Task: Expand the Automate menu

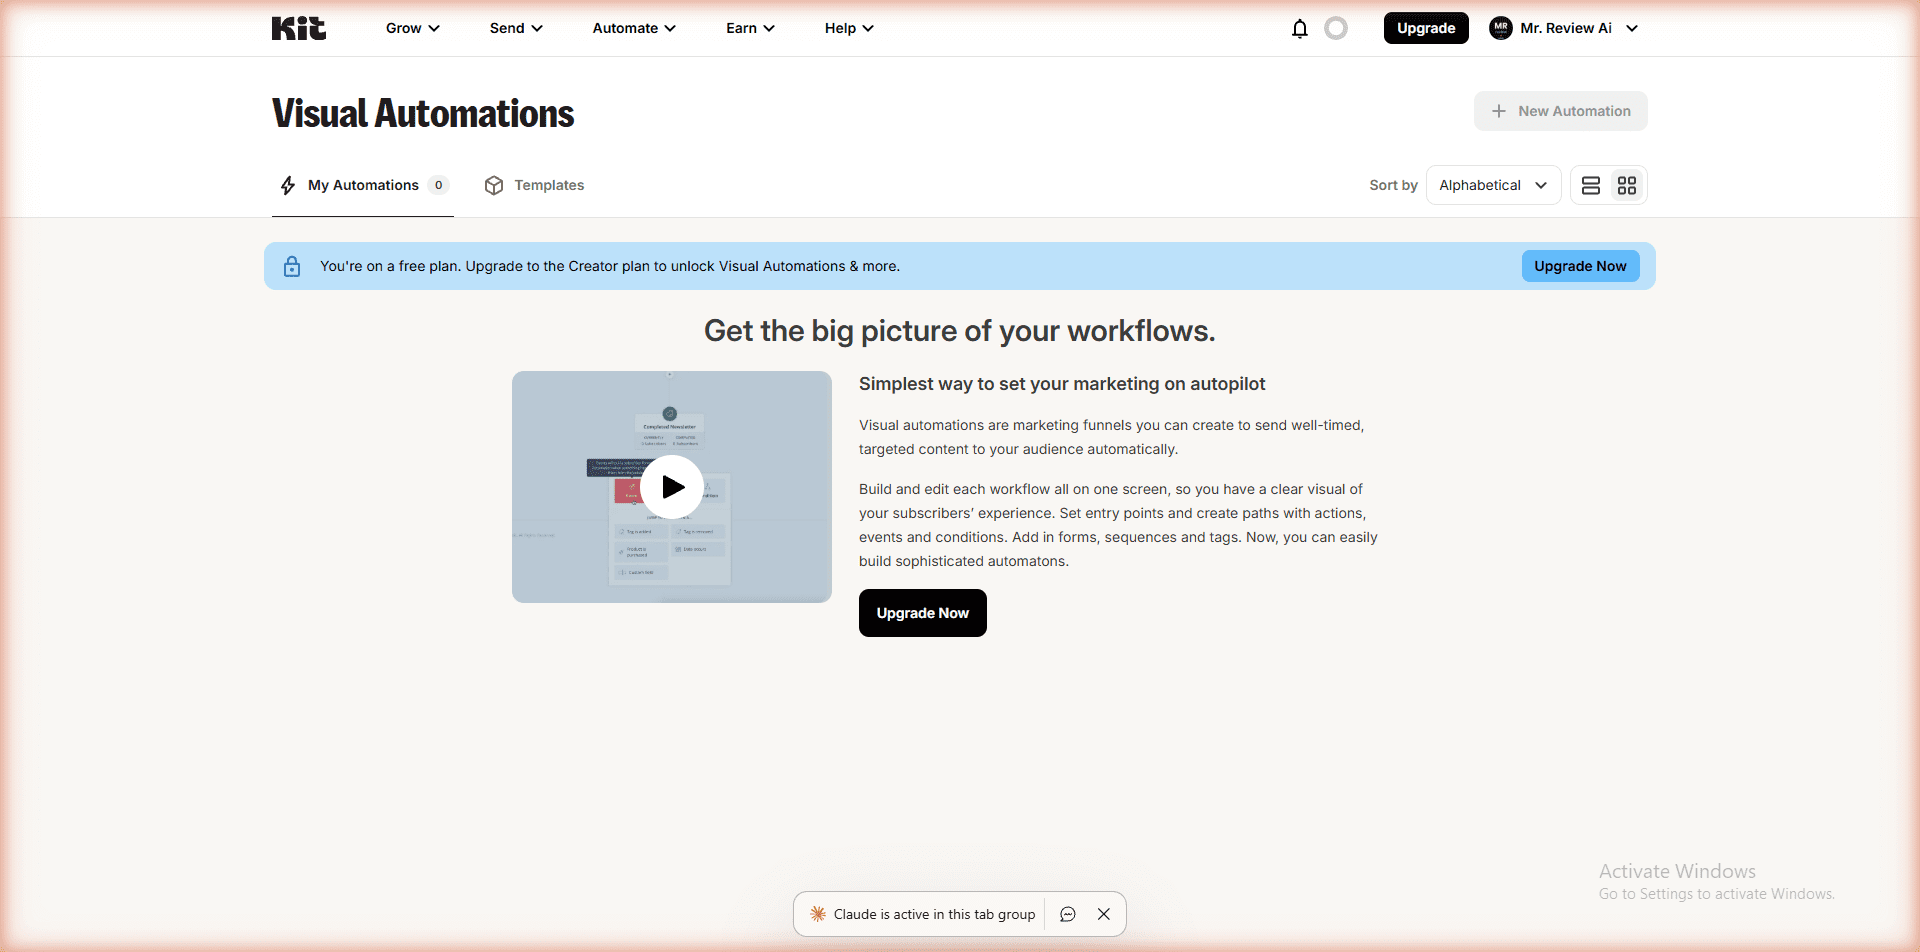Action: click(634, 28)
